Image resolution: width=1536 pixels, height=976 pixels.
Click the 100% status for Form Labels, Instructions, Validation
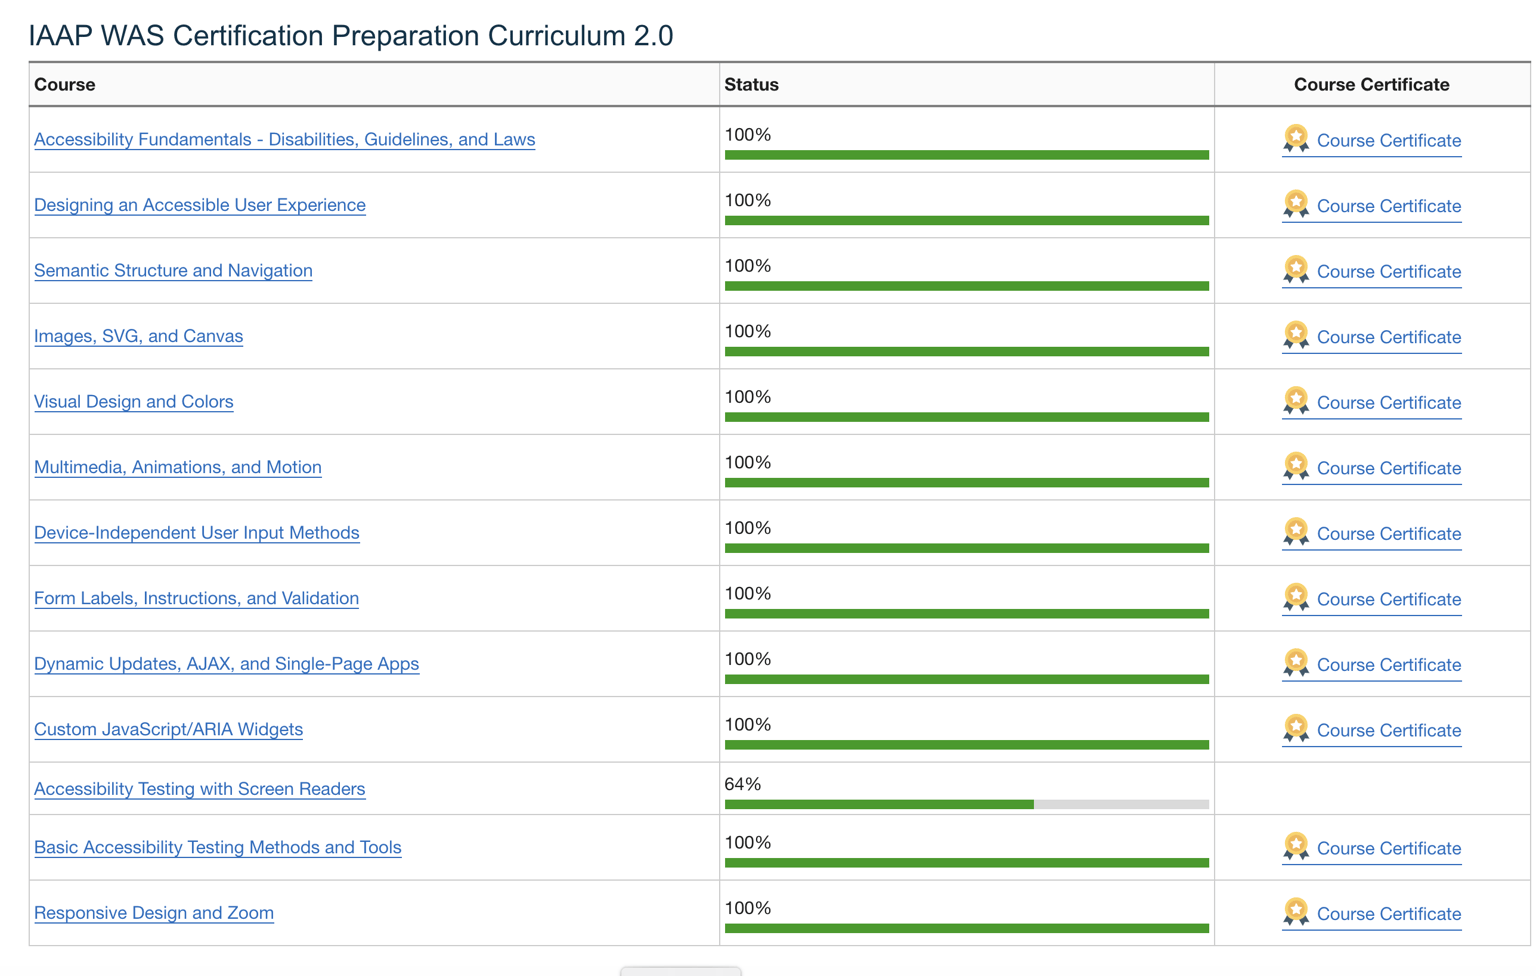748,593
